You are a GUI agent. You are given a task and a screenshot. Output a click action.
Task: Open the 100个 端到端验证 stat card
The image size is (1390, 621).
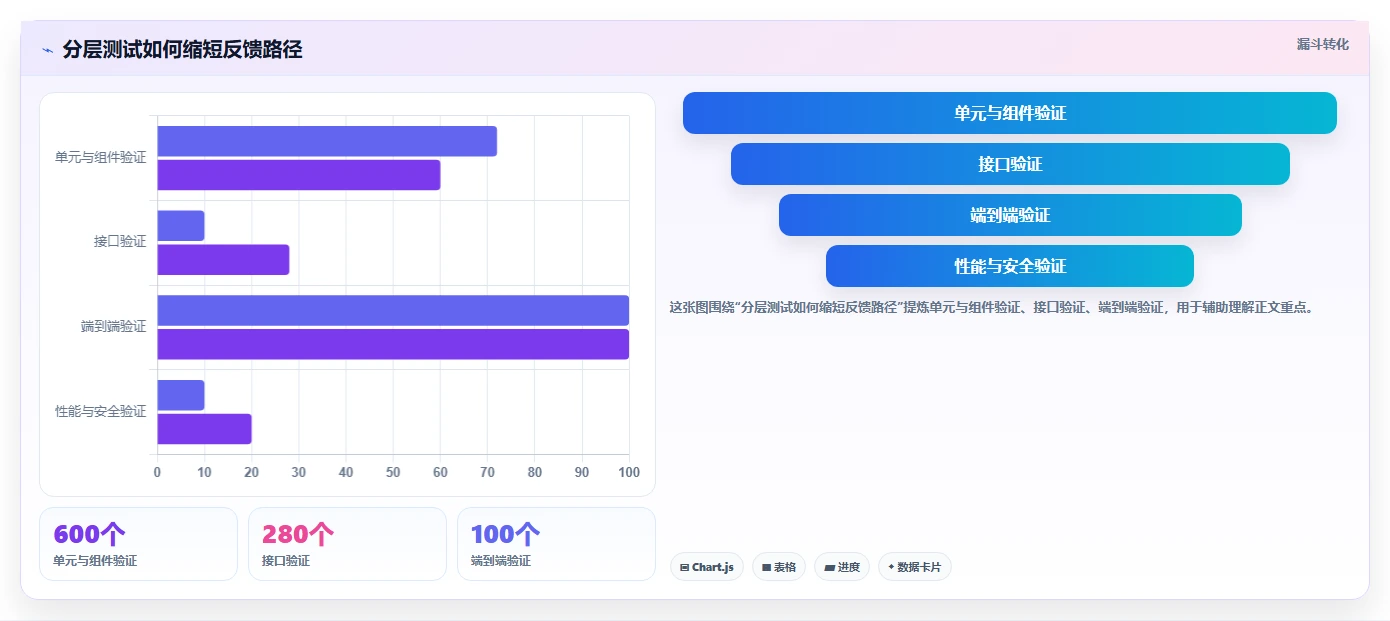click(556, 544)
